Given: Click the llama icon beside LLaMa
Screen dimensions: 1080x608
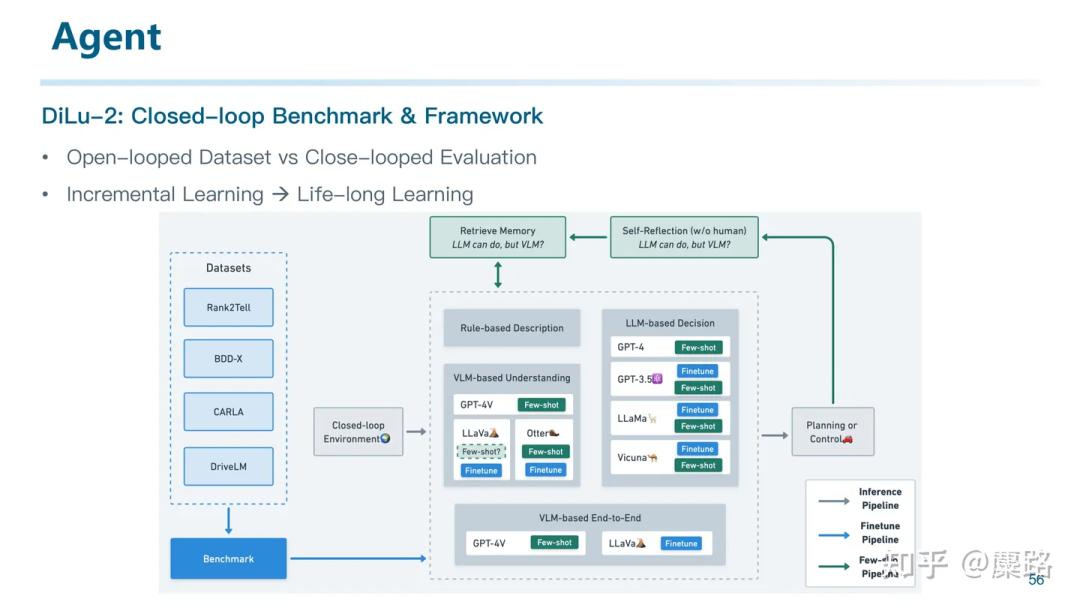Looking at the screenshot, I should [x=652, y=418].
